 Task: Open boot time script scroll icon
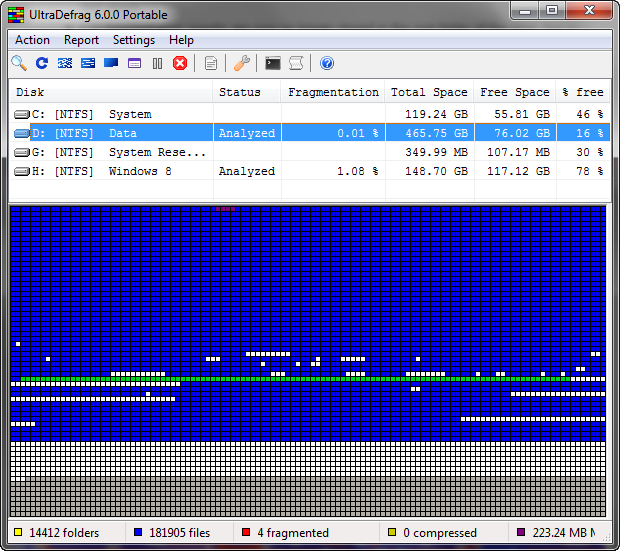pyautogui.click(x=296, y=63)
